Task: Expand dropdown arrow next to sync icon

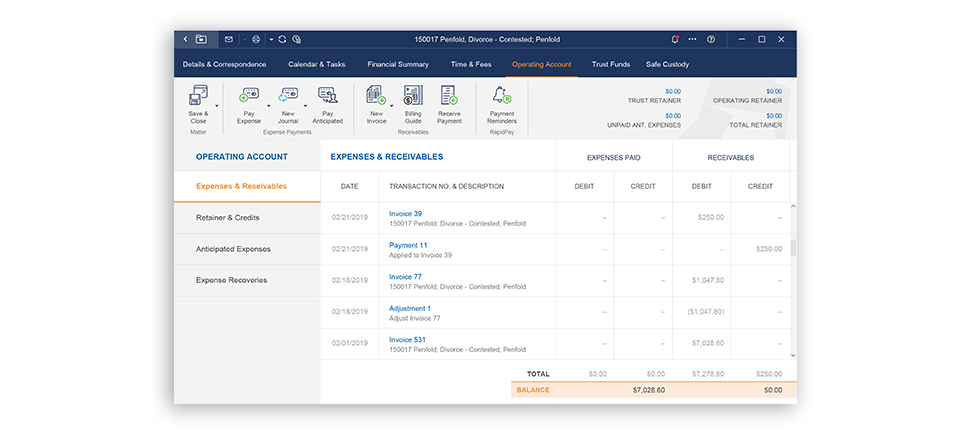Action: tap(271, 40)
